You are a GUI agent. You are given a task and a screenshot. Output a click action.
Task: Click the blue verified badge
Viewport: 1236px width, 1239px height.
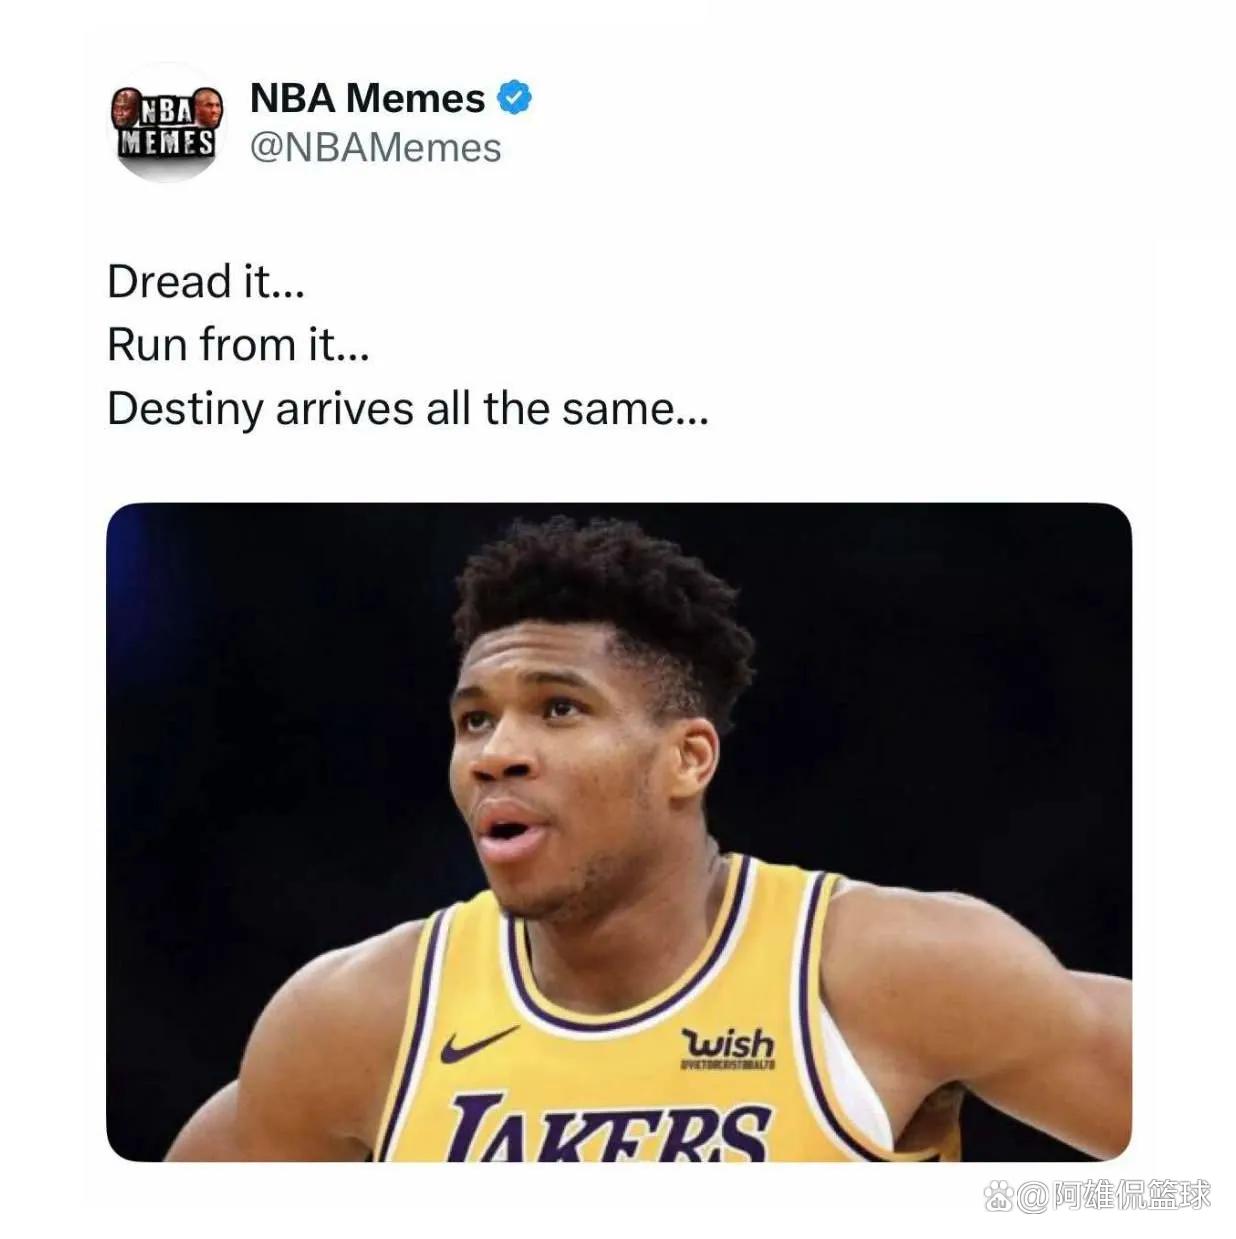click(x=515, y=98)
